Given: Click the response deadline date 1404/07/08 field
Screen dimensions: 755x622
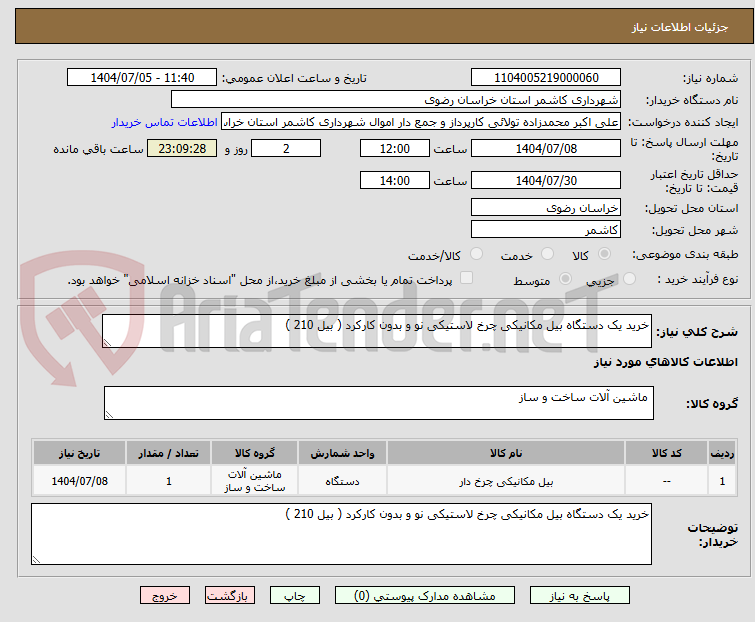Looking at the screenshot, I should pyautogui.click(x=546, y=148).
